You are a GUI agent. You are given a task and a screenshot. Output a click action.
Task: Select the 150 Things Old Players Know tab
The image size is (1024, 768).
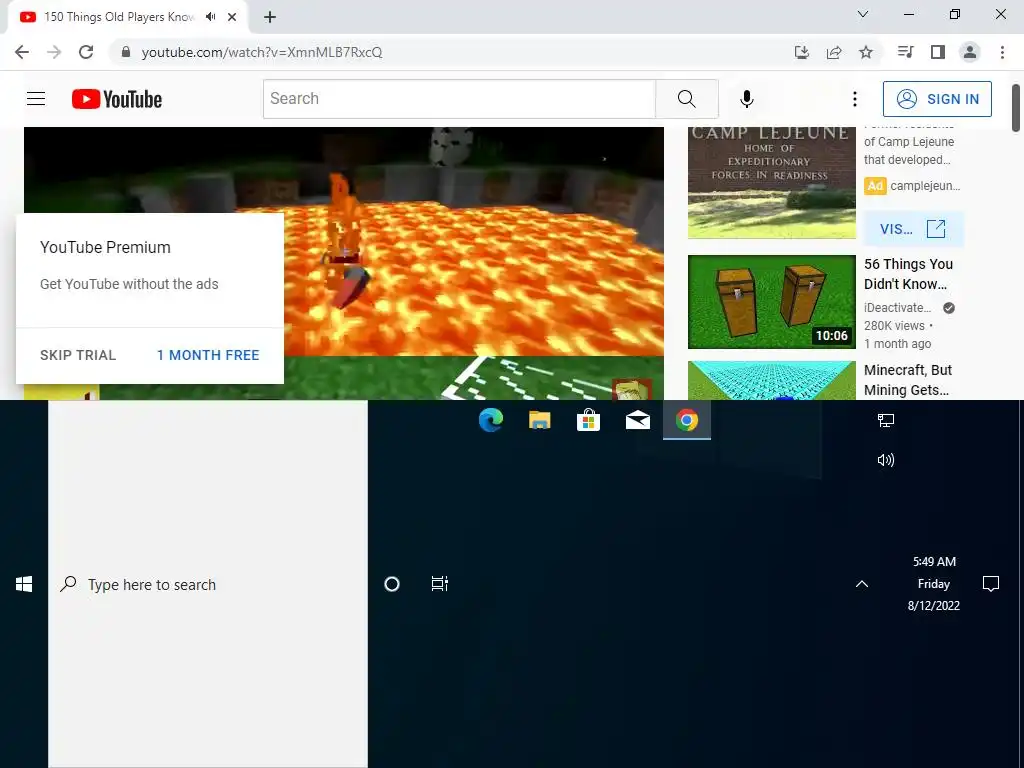point(119,17)
